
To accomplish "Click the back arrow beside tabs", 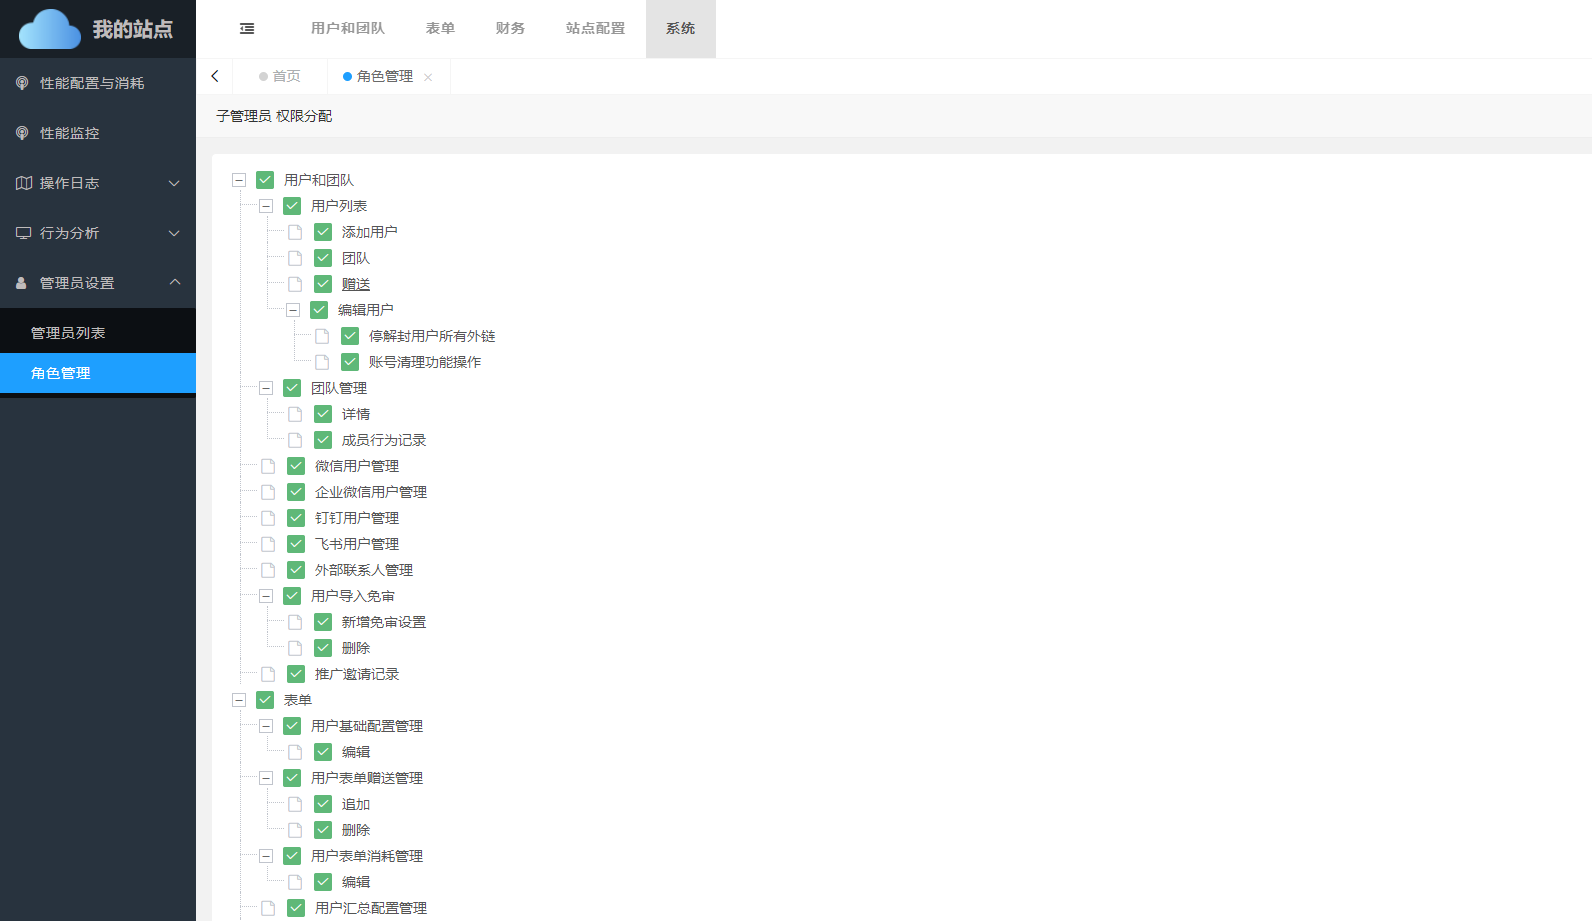I will point(215,76).
